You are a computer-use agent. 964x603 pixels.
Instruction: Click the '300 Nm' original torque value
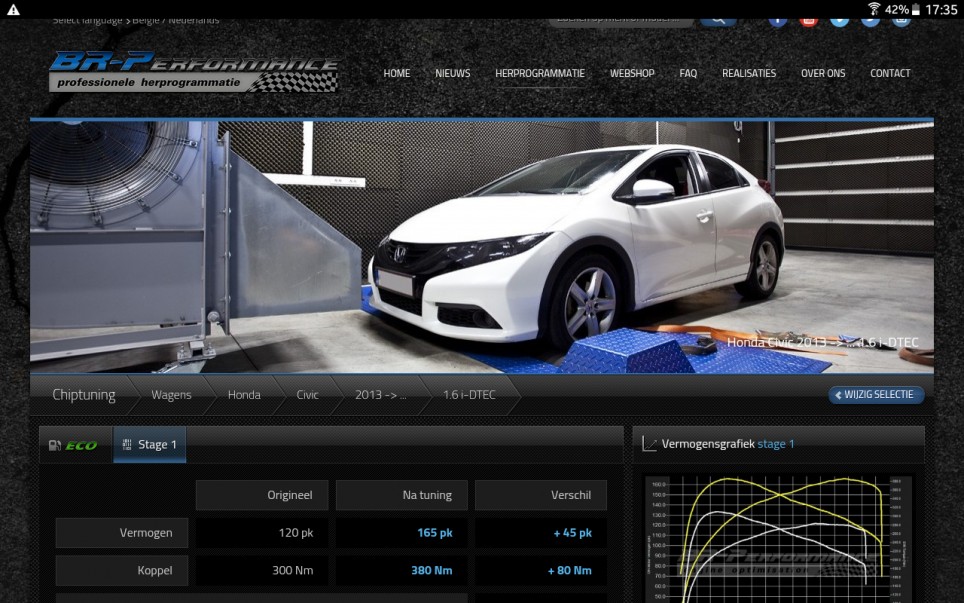coord(293,570)
